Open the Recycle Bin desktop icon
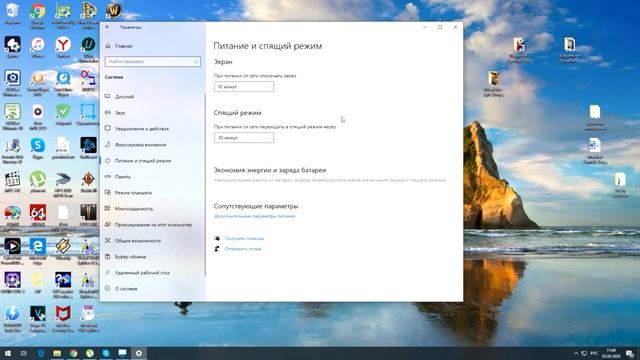The height and width of the screenshot is (360, 640). point(12,11)
